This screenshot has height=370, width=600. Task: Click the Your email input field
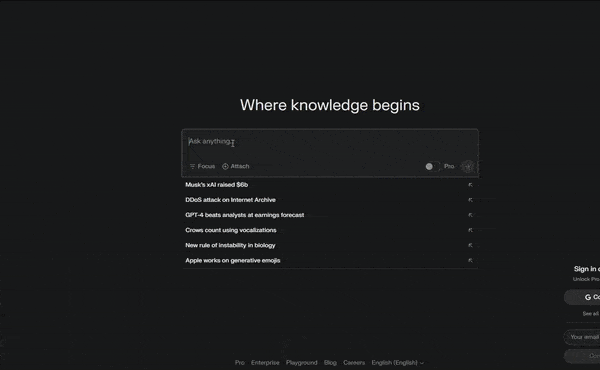tap(582, 337)
